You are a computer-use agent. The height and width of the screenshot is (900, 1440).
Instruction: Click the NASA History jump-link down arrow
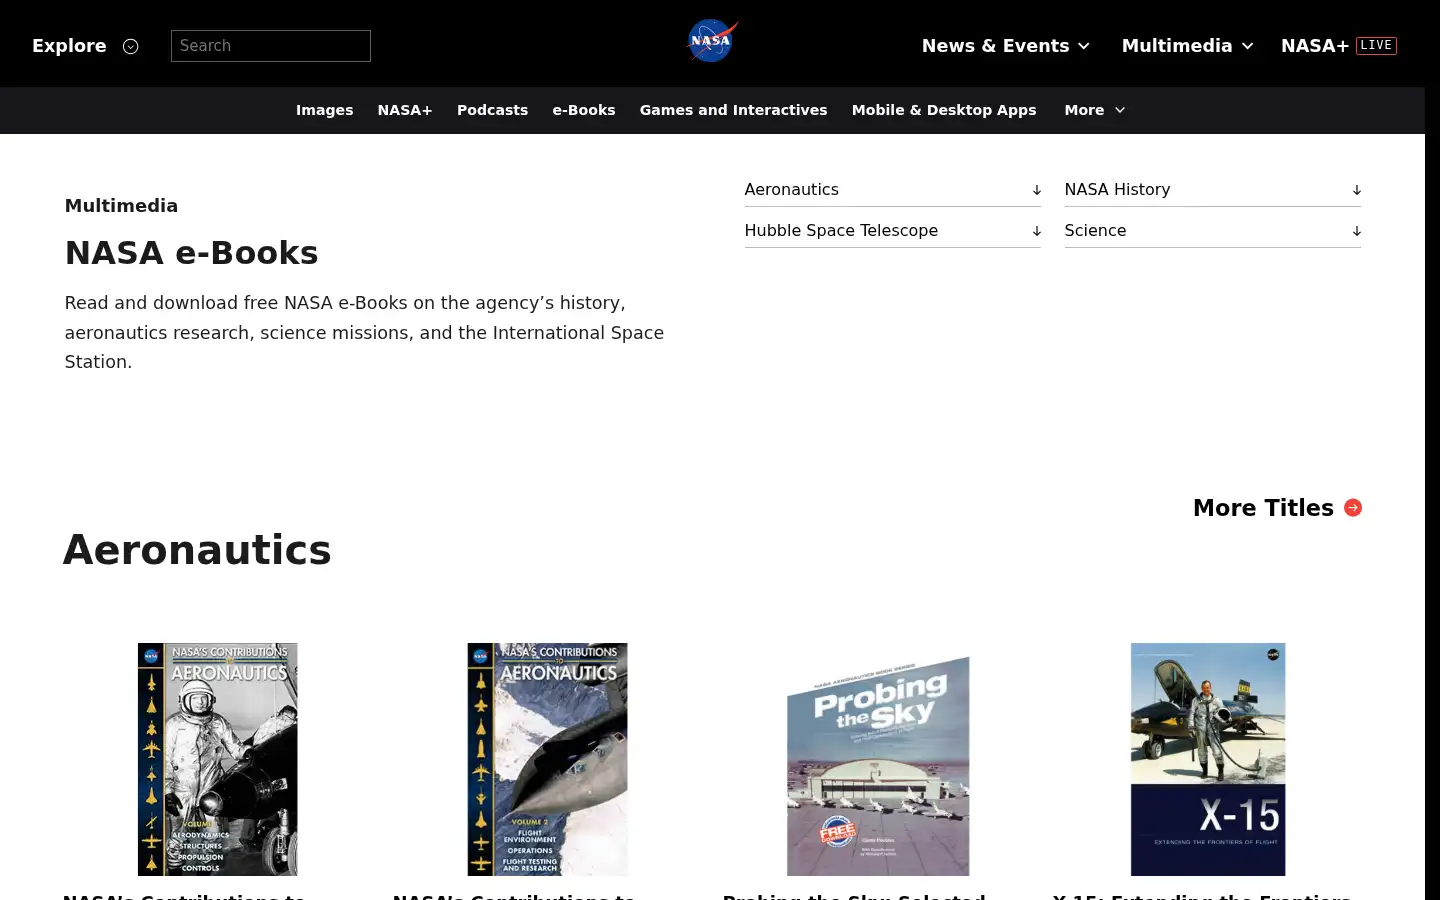click(1357, 190)
